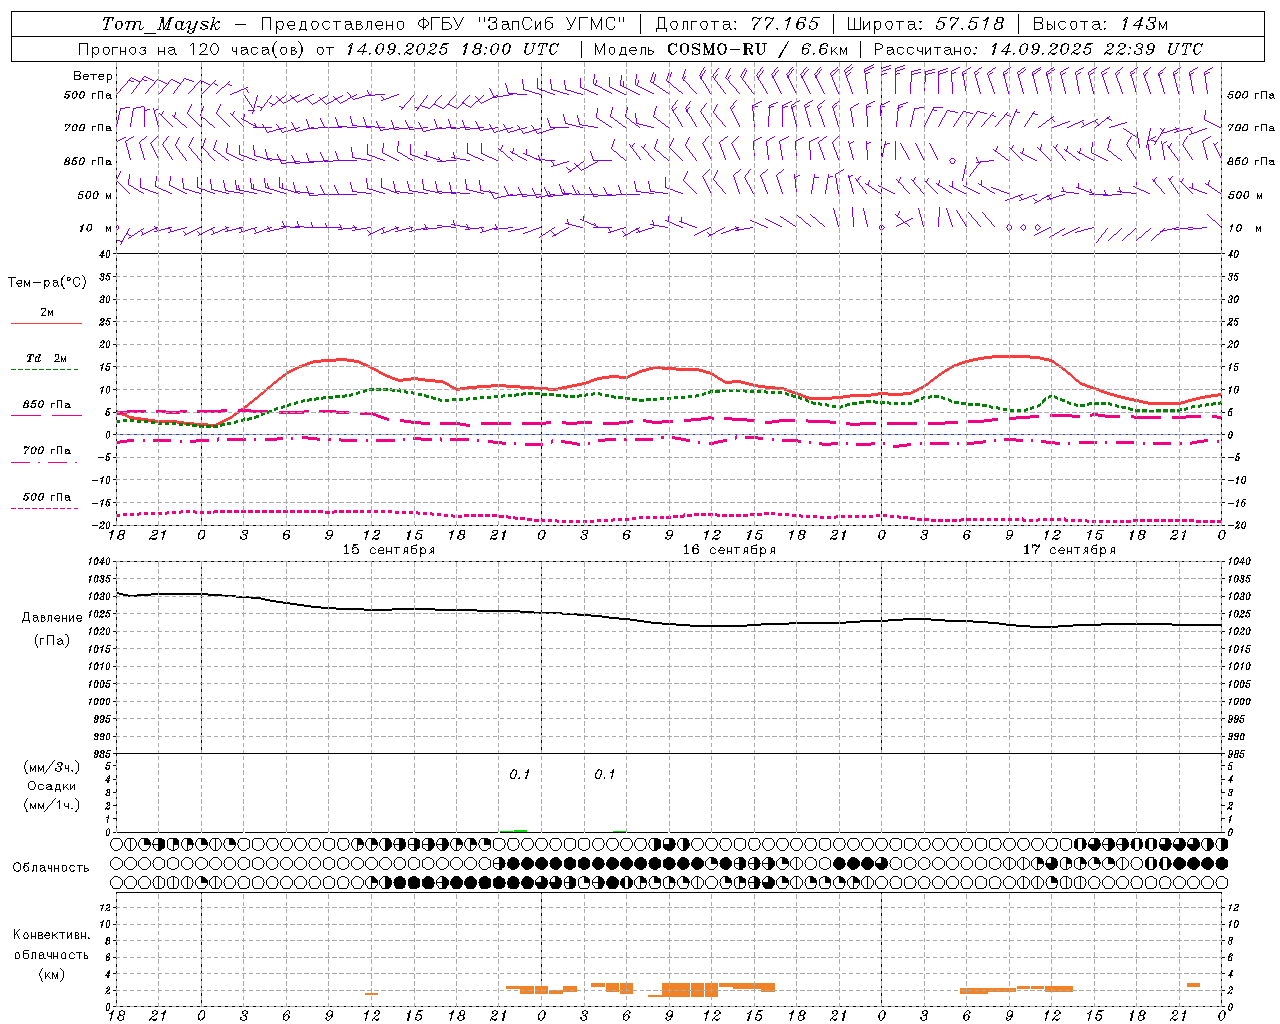Select the 'Модель COSMO-RU / 6.6км' model text

pos(721,49)
